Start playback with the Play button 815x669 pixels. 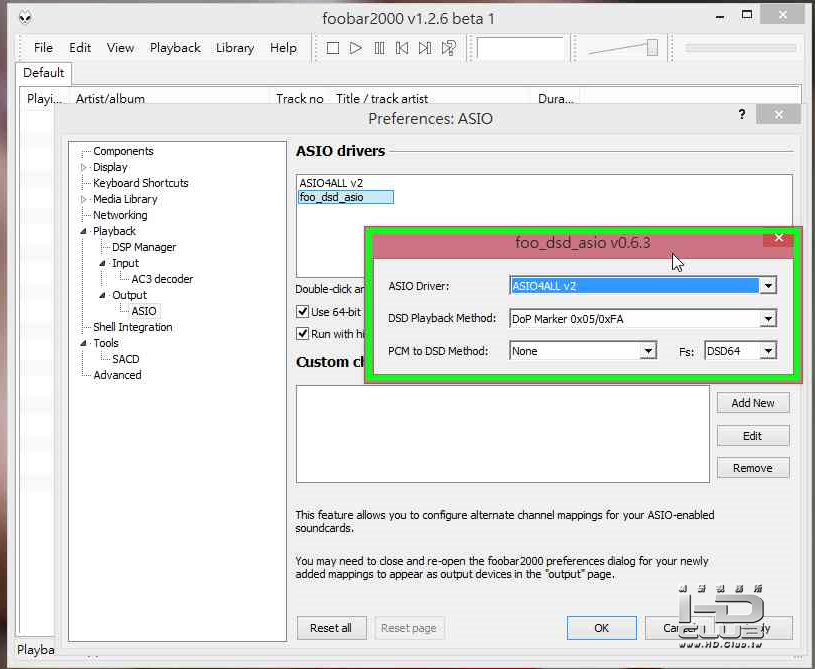356,48
